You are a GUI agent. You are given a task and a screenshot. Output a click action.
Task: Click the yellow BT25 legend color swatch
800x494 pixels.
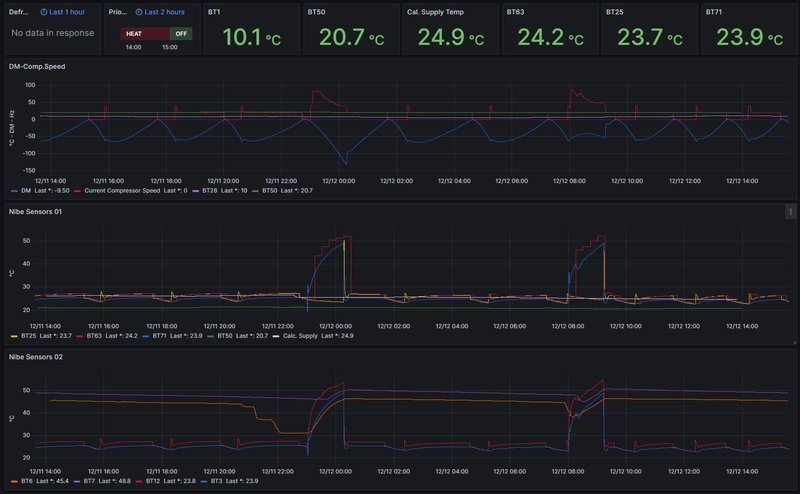14,336
